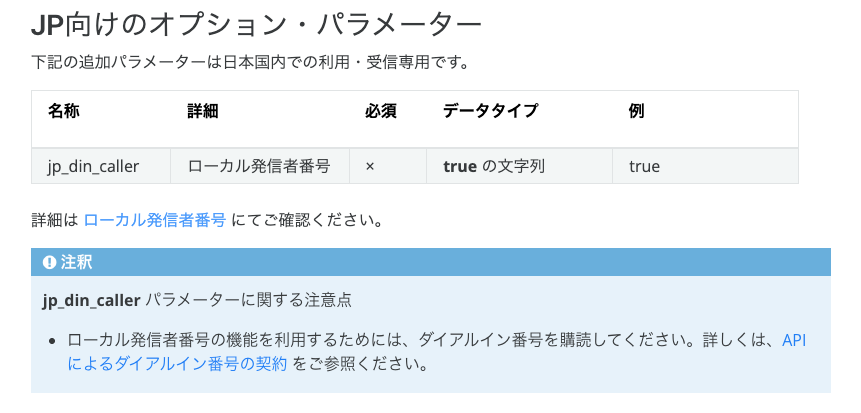The width and height of the screenshot is (861, 413).
Task: Click the bullet point in the note list
Action: (x=52, y=341)
